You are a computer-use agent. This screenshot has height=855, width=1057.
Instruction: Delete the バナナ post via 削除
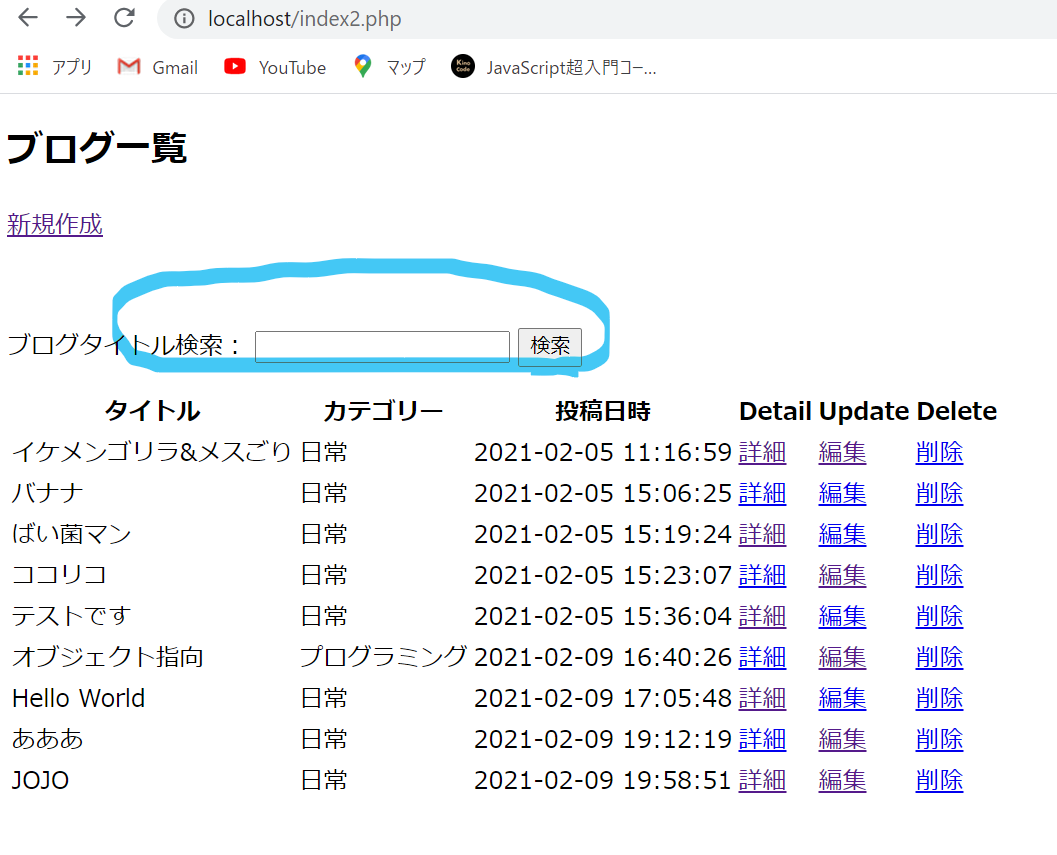[x=939, y=493]
